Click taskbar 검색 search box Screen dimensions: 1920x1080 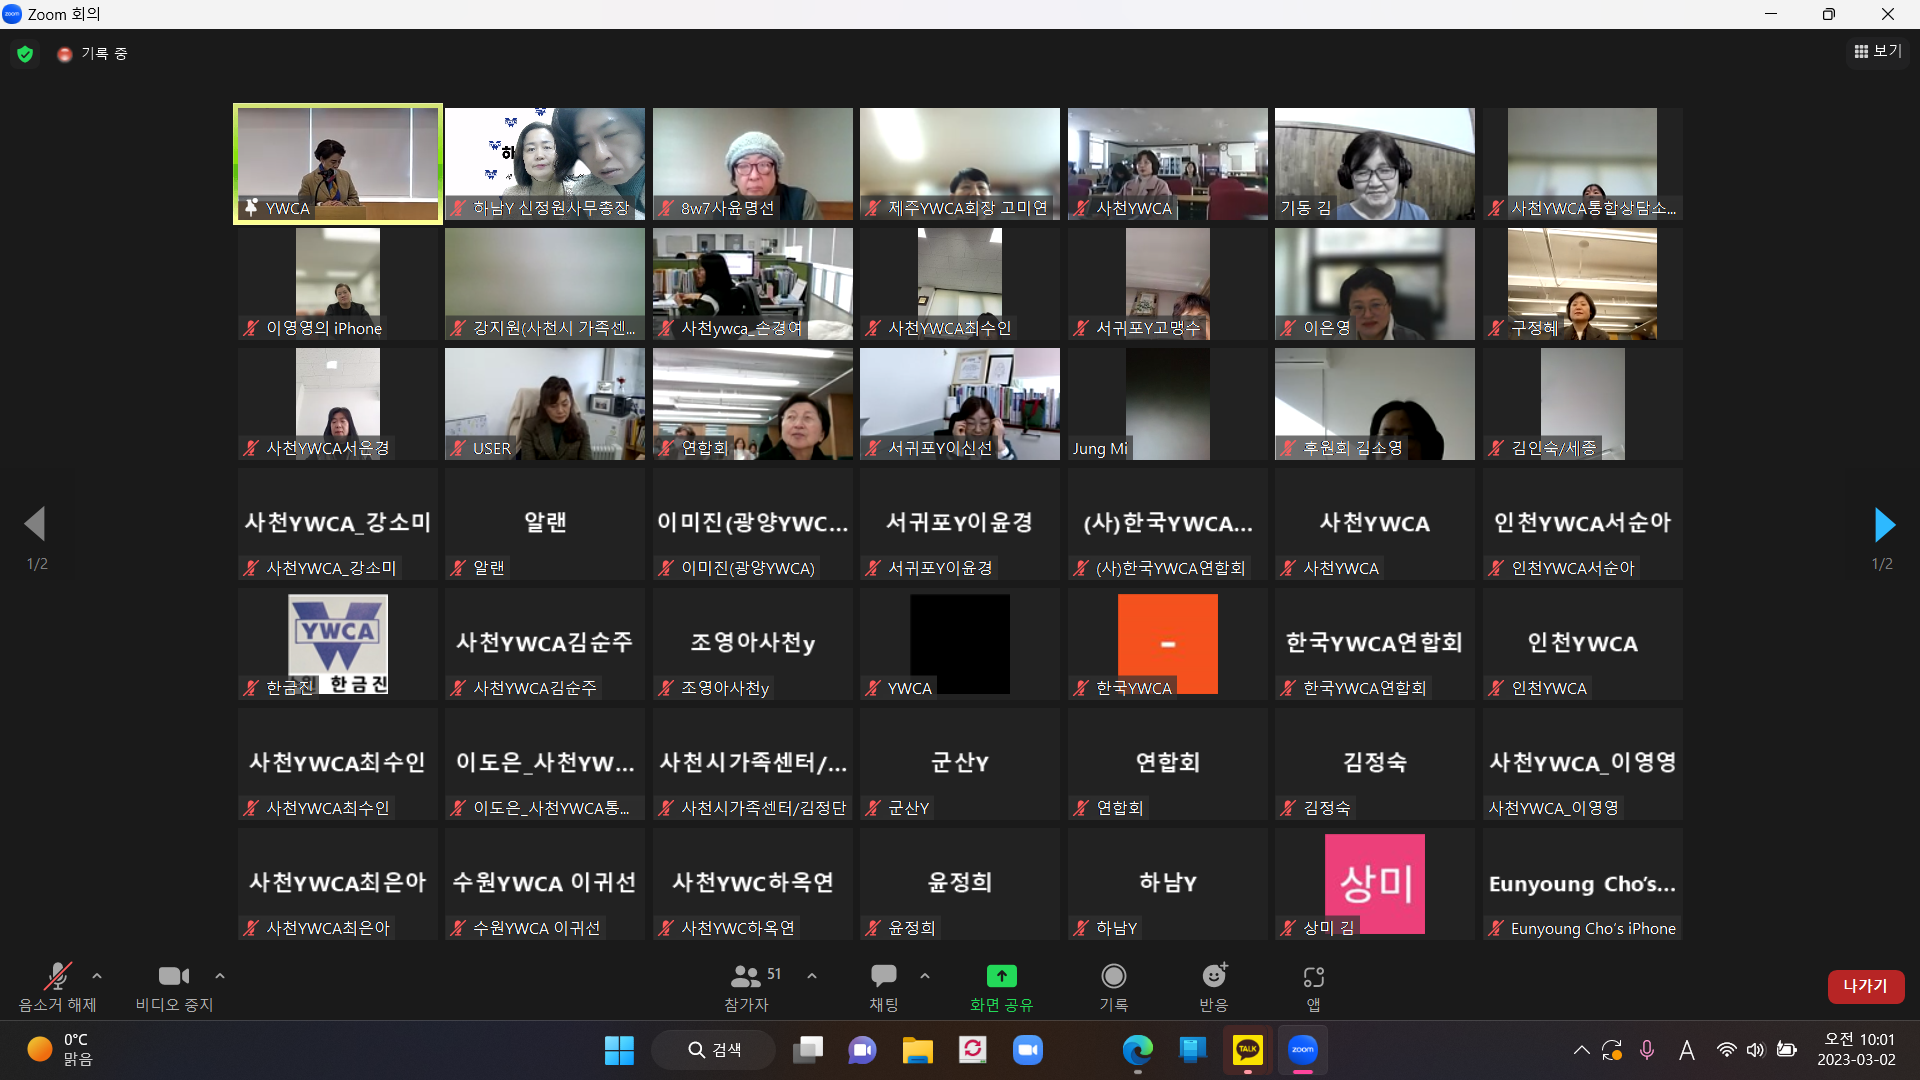[714, 1050]
